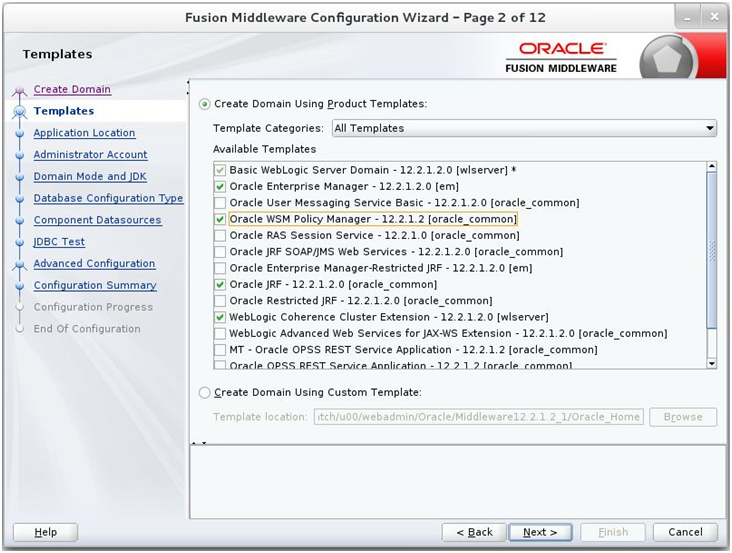Viewport: 732px width, 553px height.
Task: Click the Template location path field
Action: coord(479,417)
